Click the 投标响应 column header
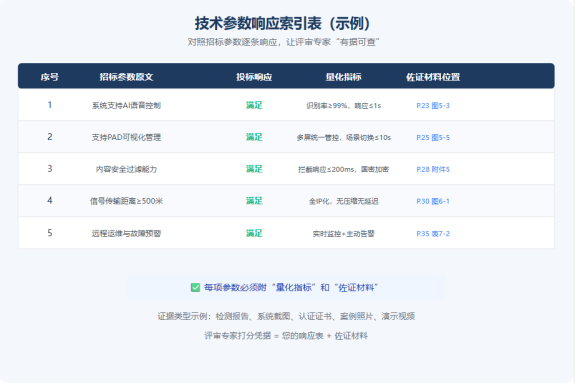The image size is (576, 383). tap(254, 77)
